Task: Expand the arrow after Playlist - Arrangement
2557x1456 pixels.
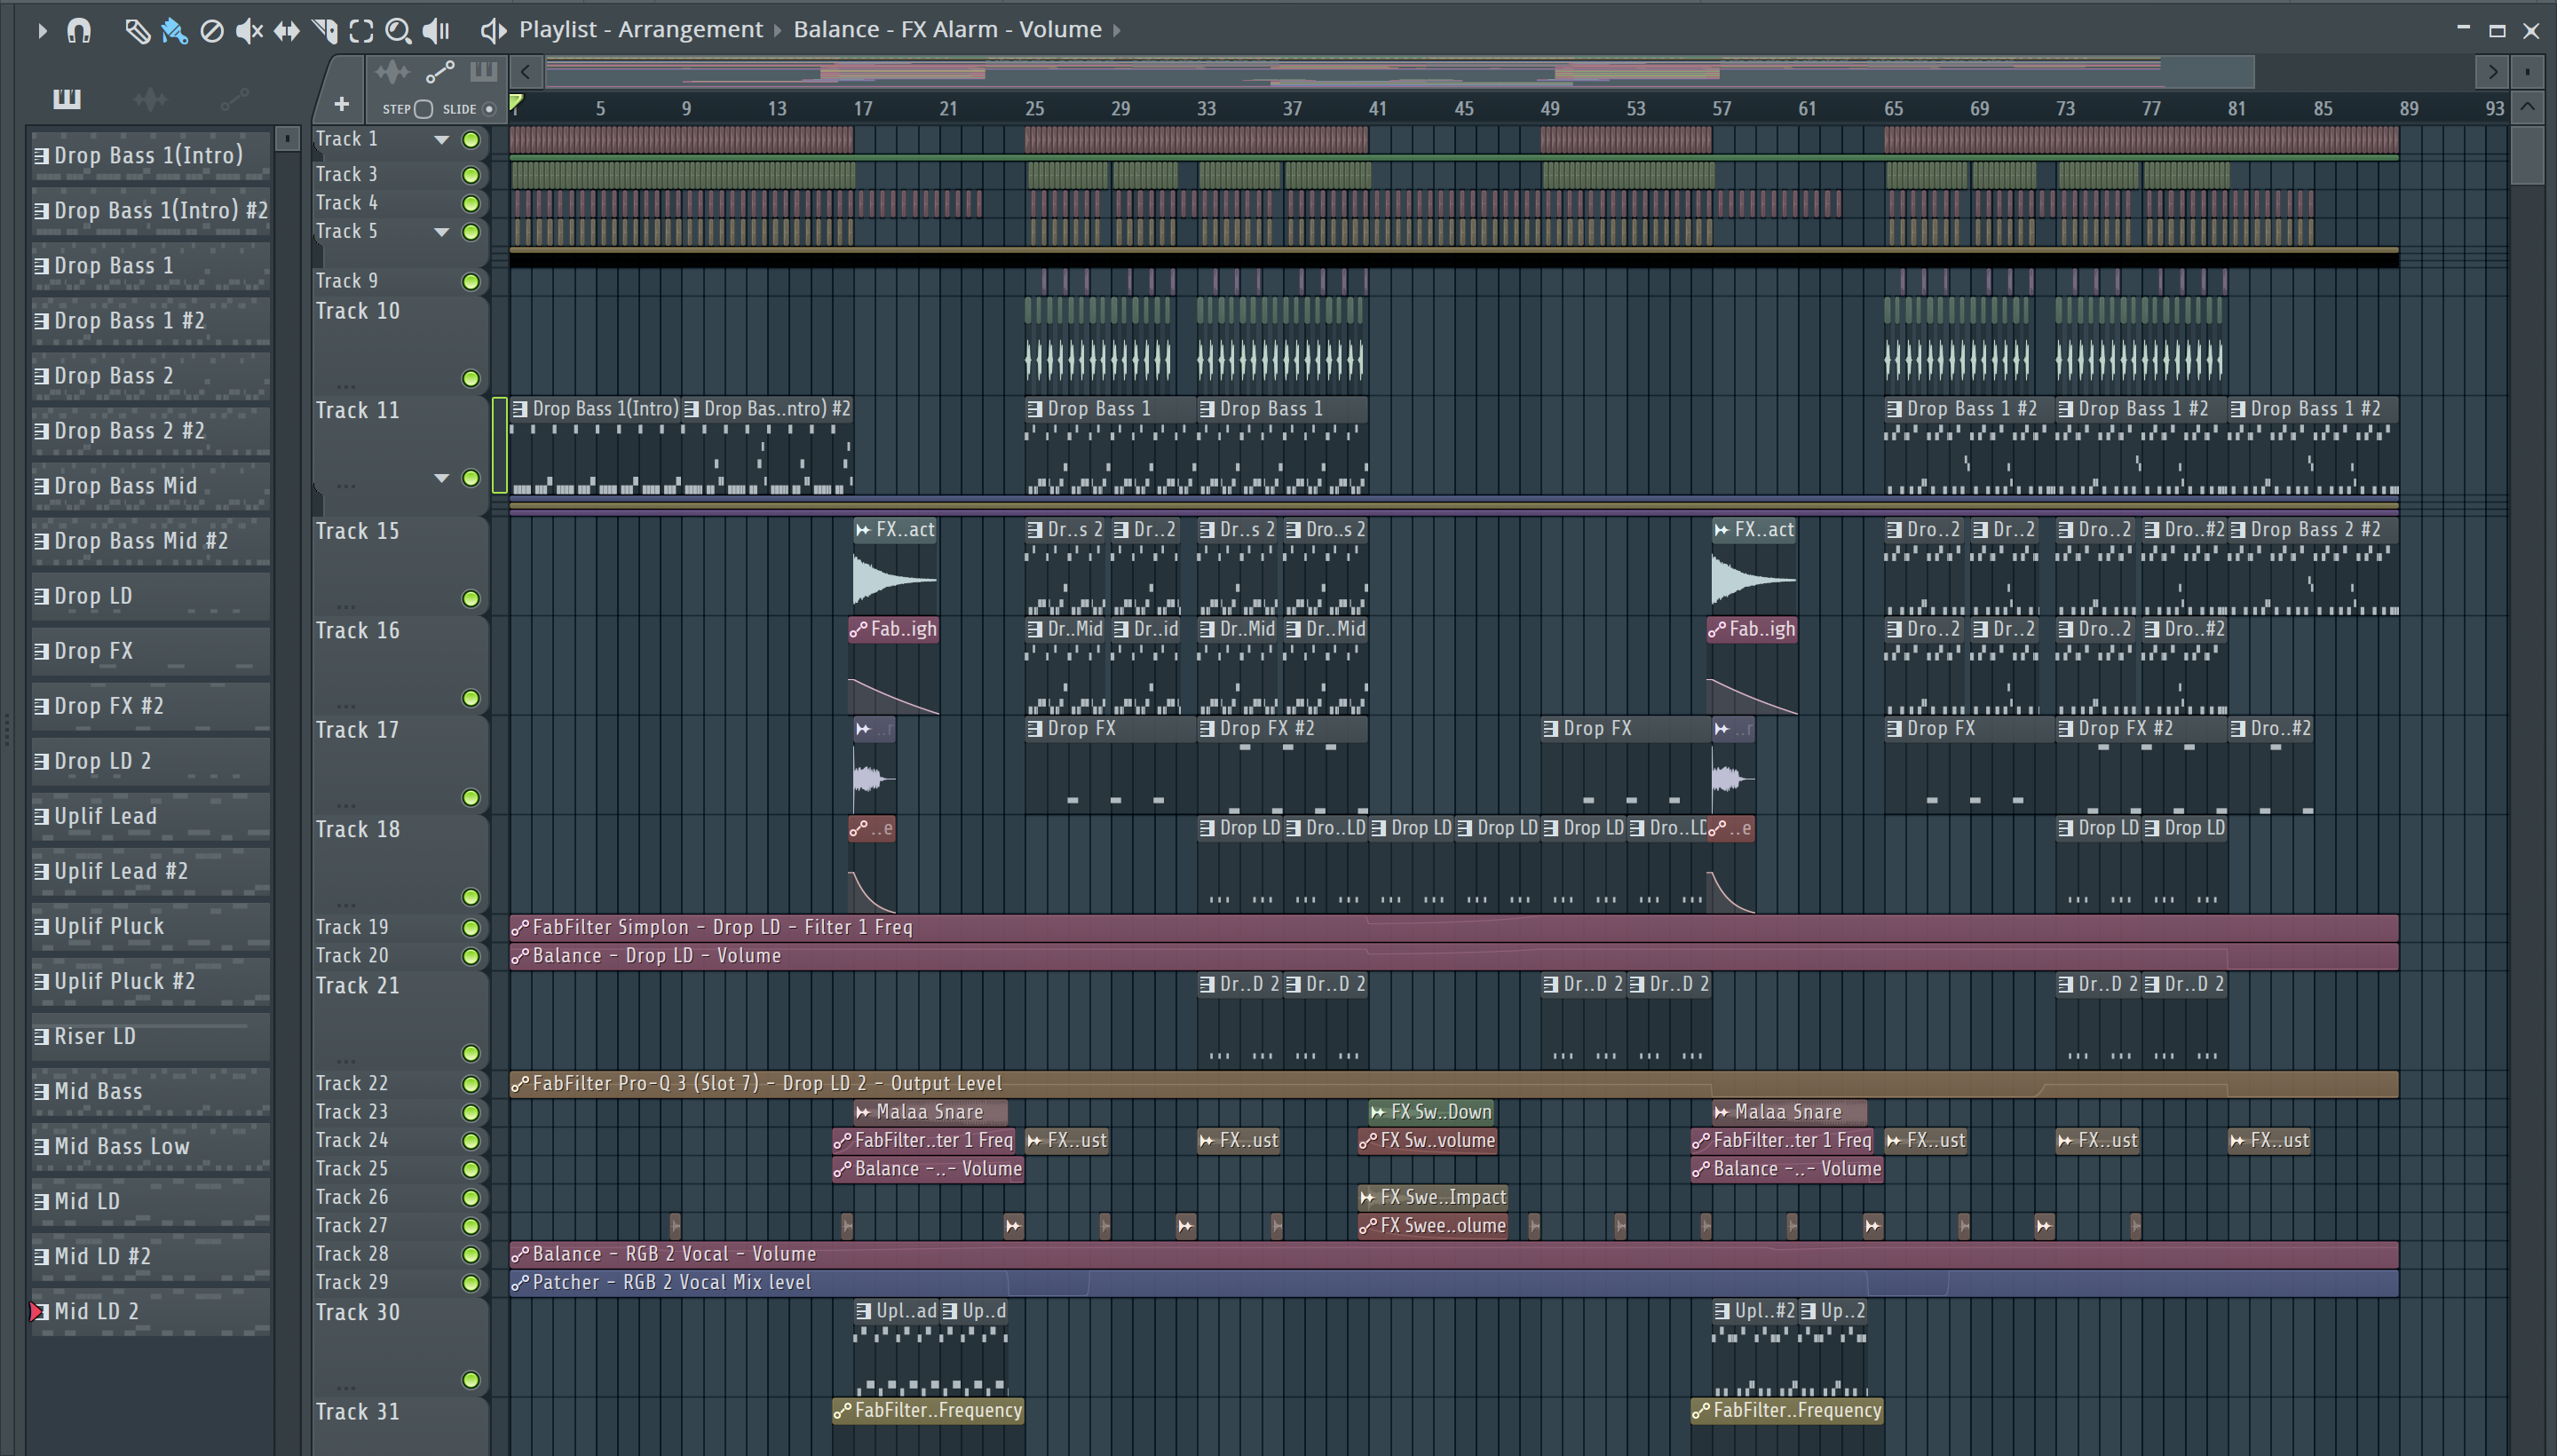Action: coord(777,31)
